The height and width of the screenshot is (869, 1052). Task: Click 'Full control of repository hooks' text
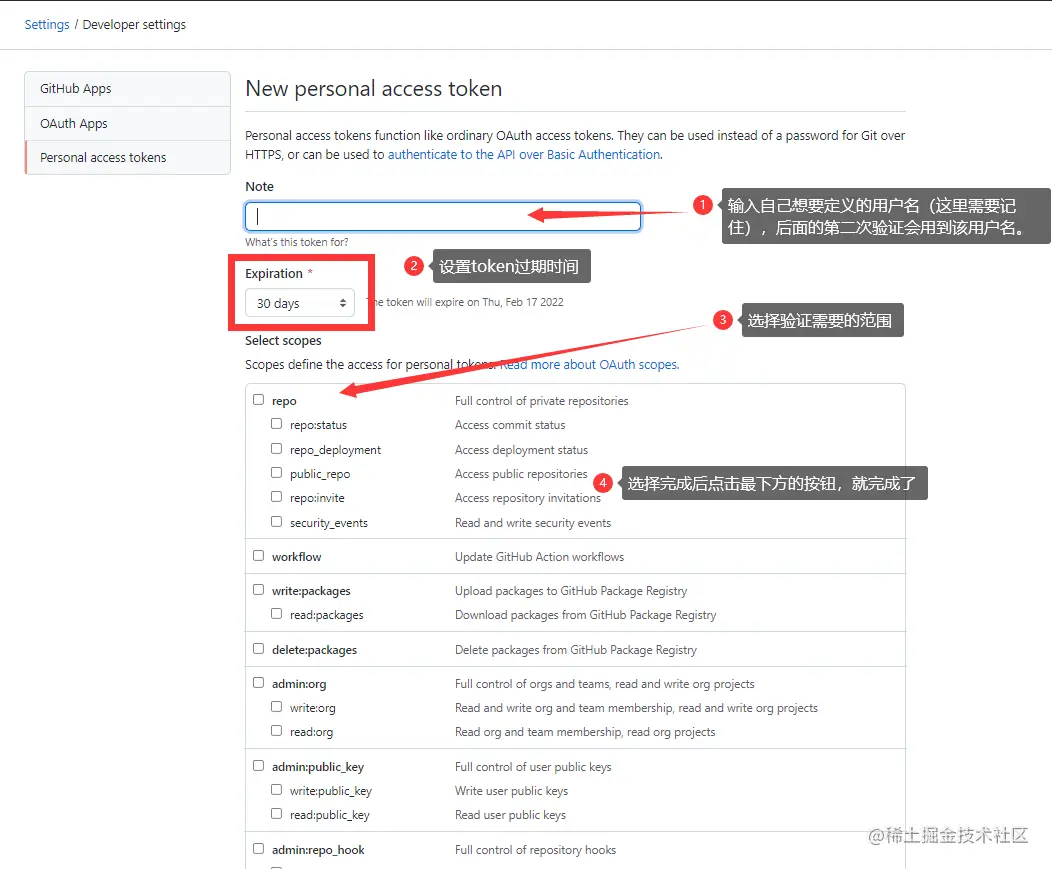tap(535, 850)
